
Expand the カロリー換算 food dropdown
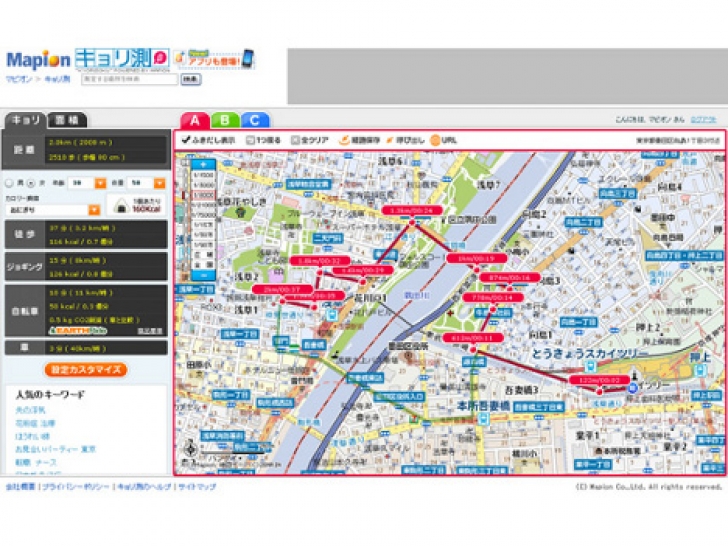(x=94, y=210)
